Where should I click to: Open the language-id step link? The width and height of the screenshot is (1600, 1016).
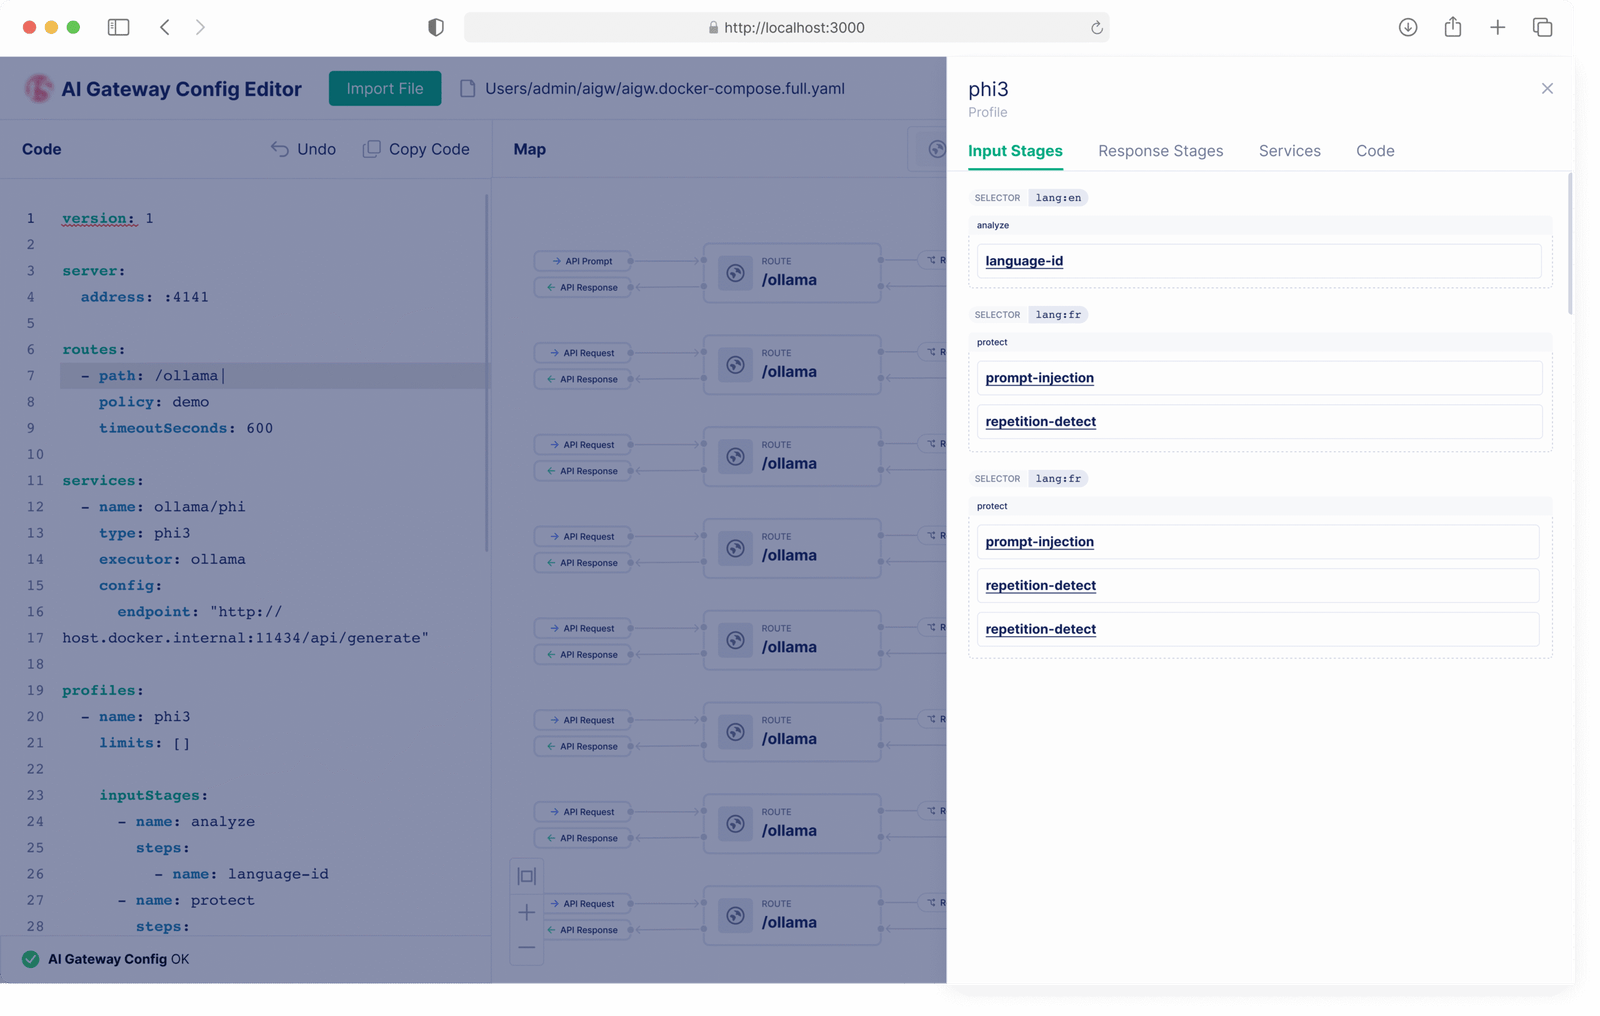[x=1024, y=261]
